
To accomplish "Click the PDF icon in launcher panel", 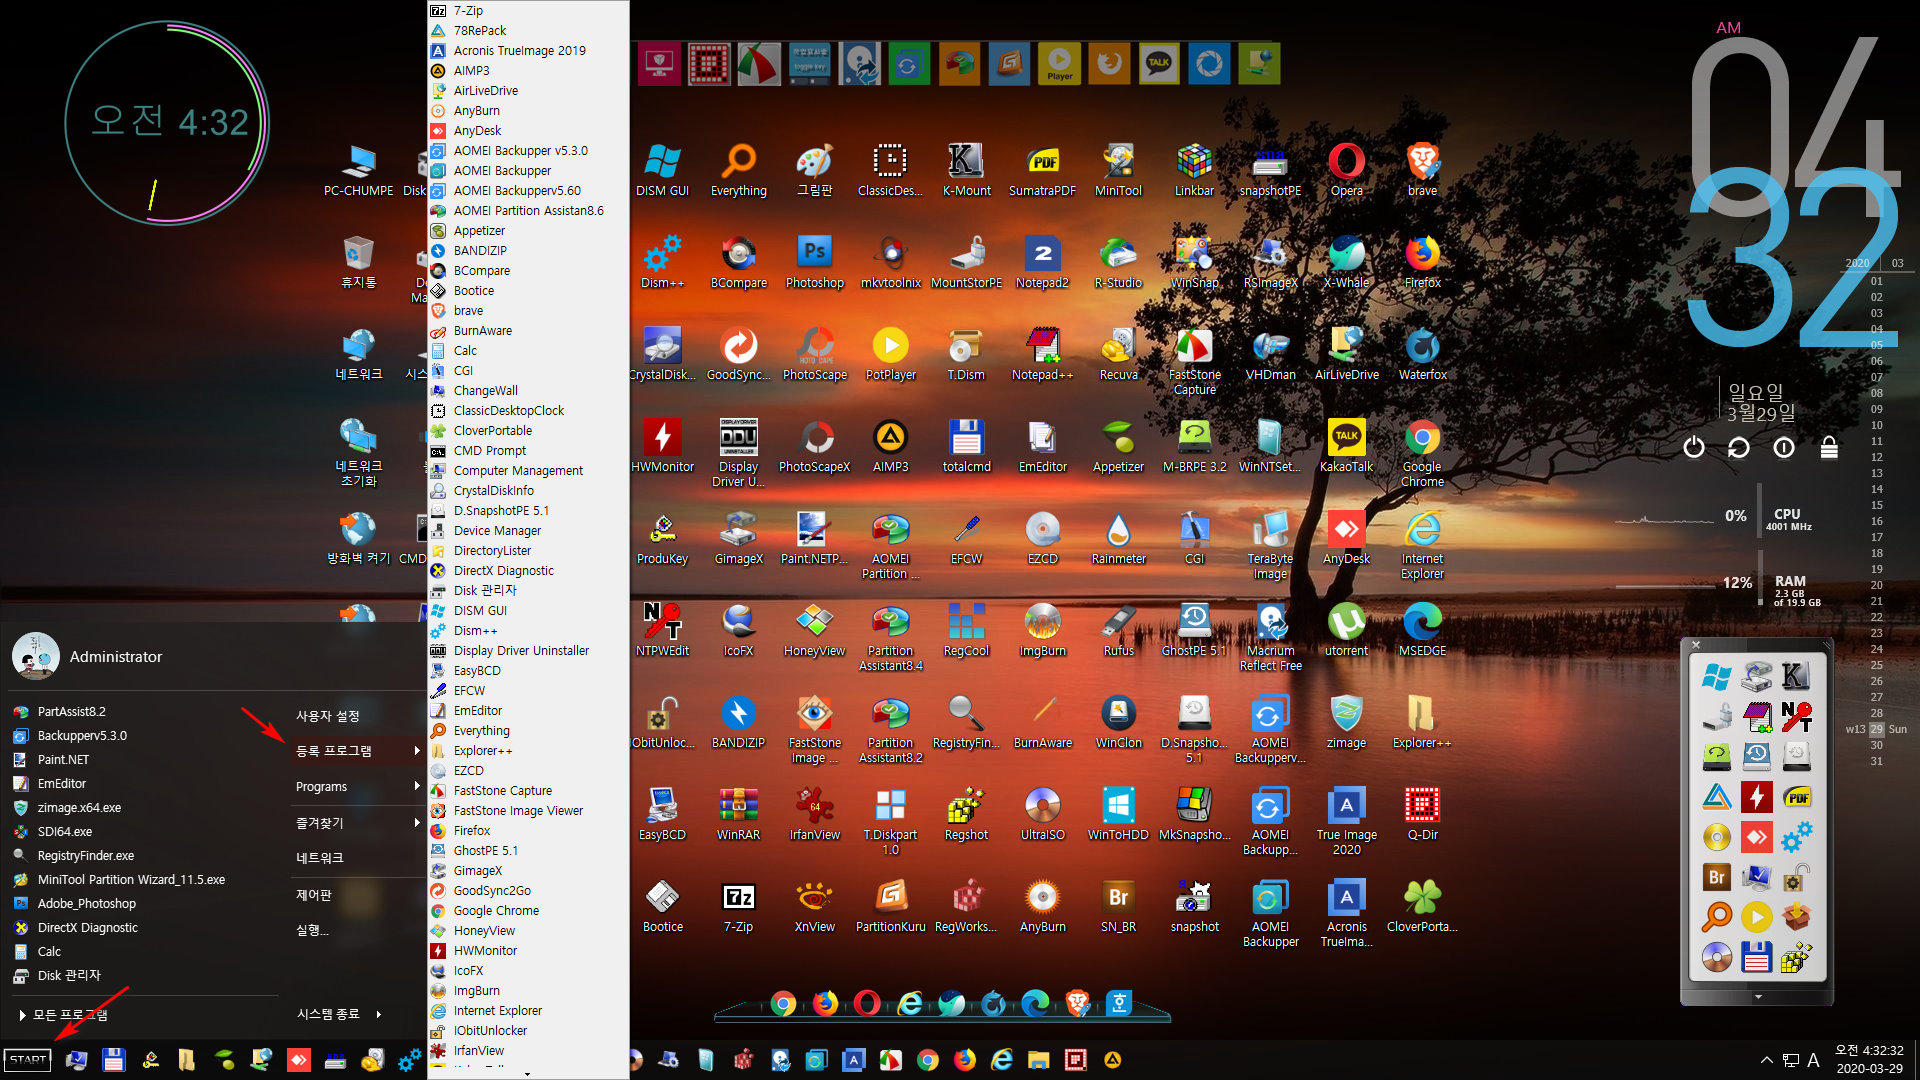I will tap(1797, 797).
